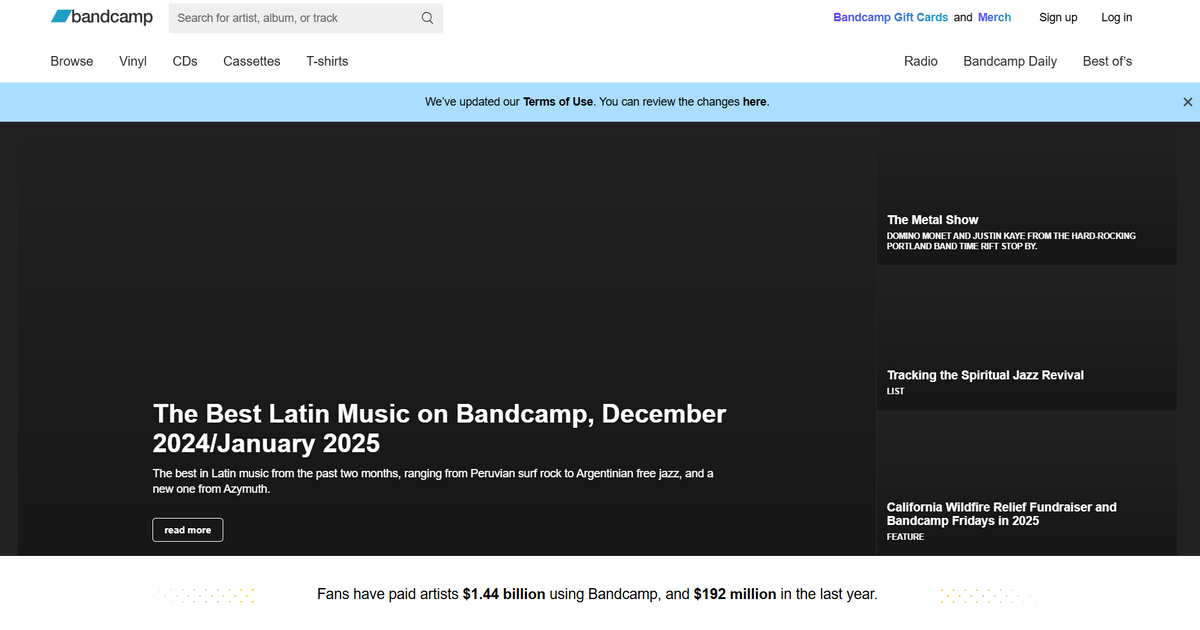
Task: Open the Best of's page
Action: pos(1107,61)
